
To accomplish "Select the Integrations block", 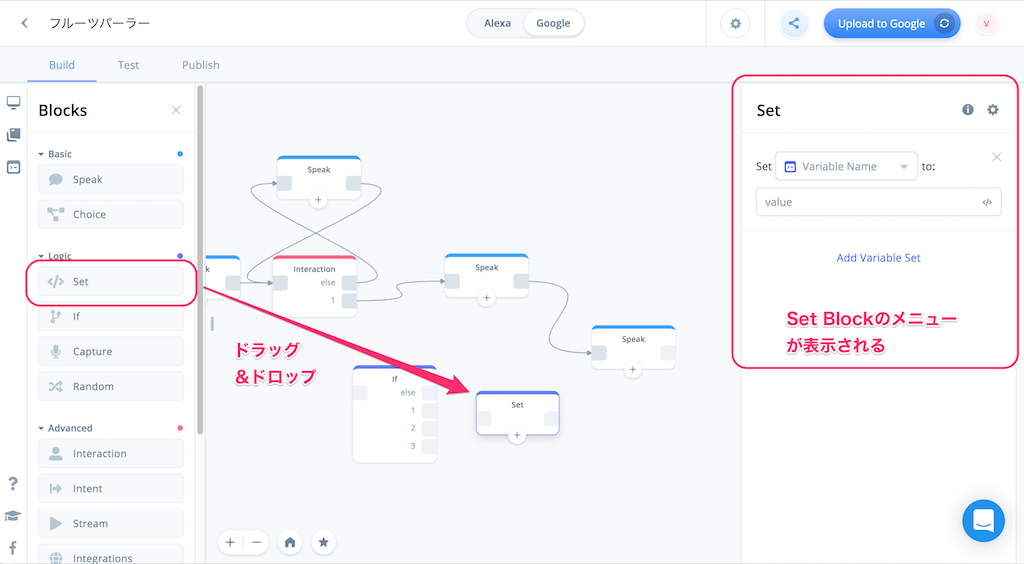I will 110,555.
